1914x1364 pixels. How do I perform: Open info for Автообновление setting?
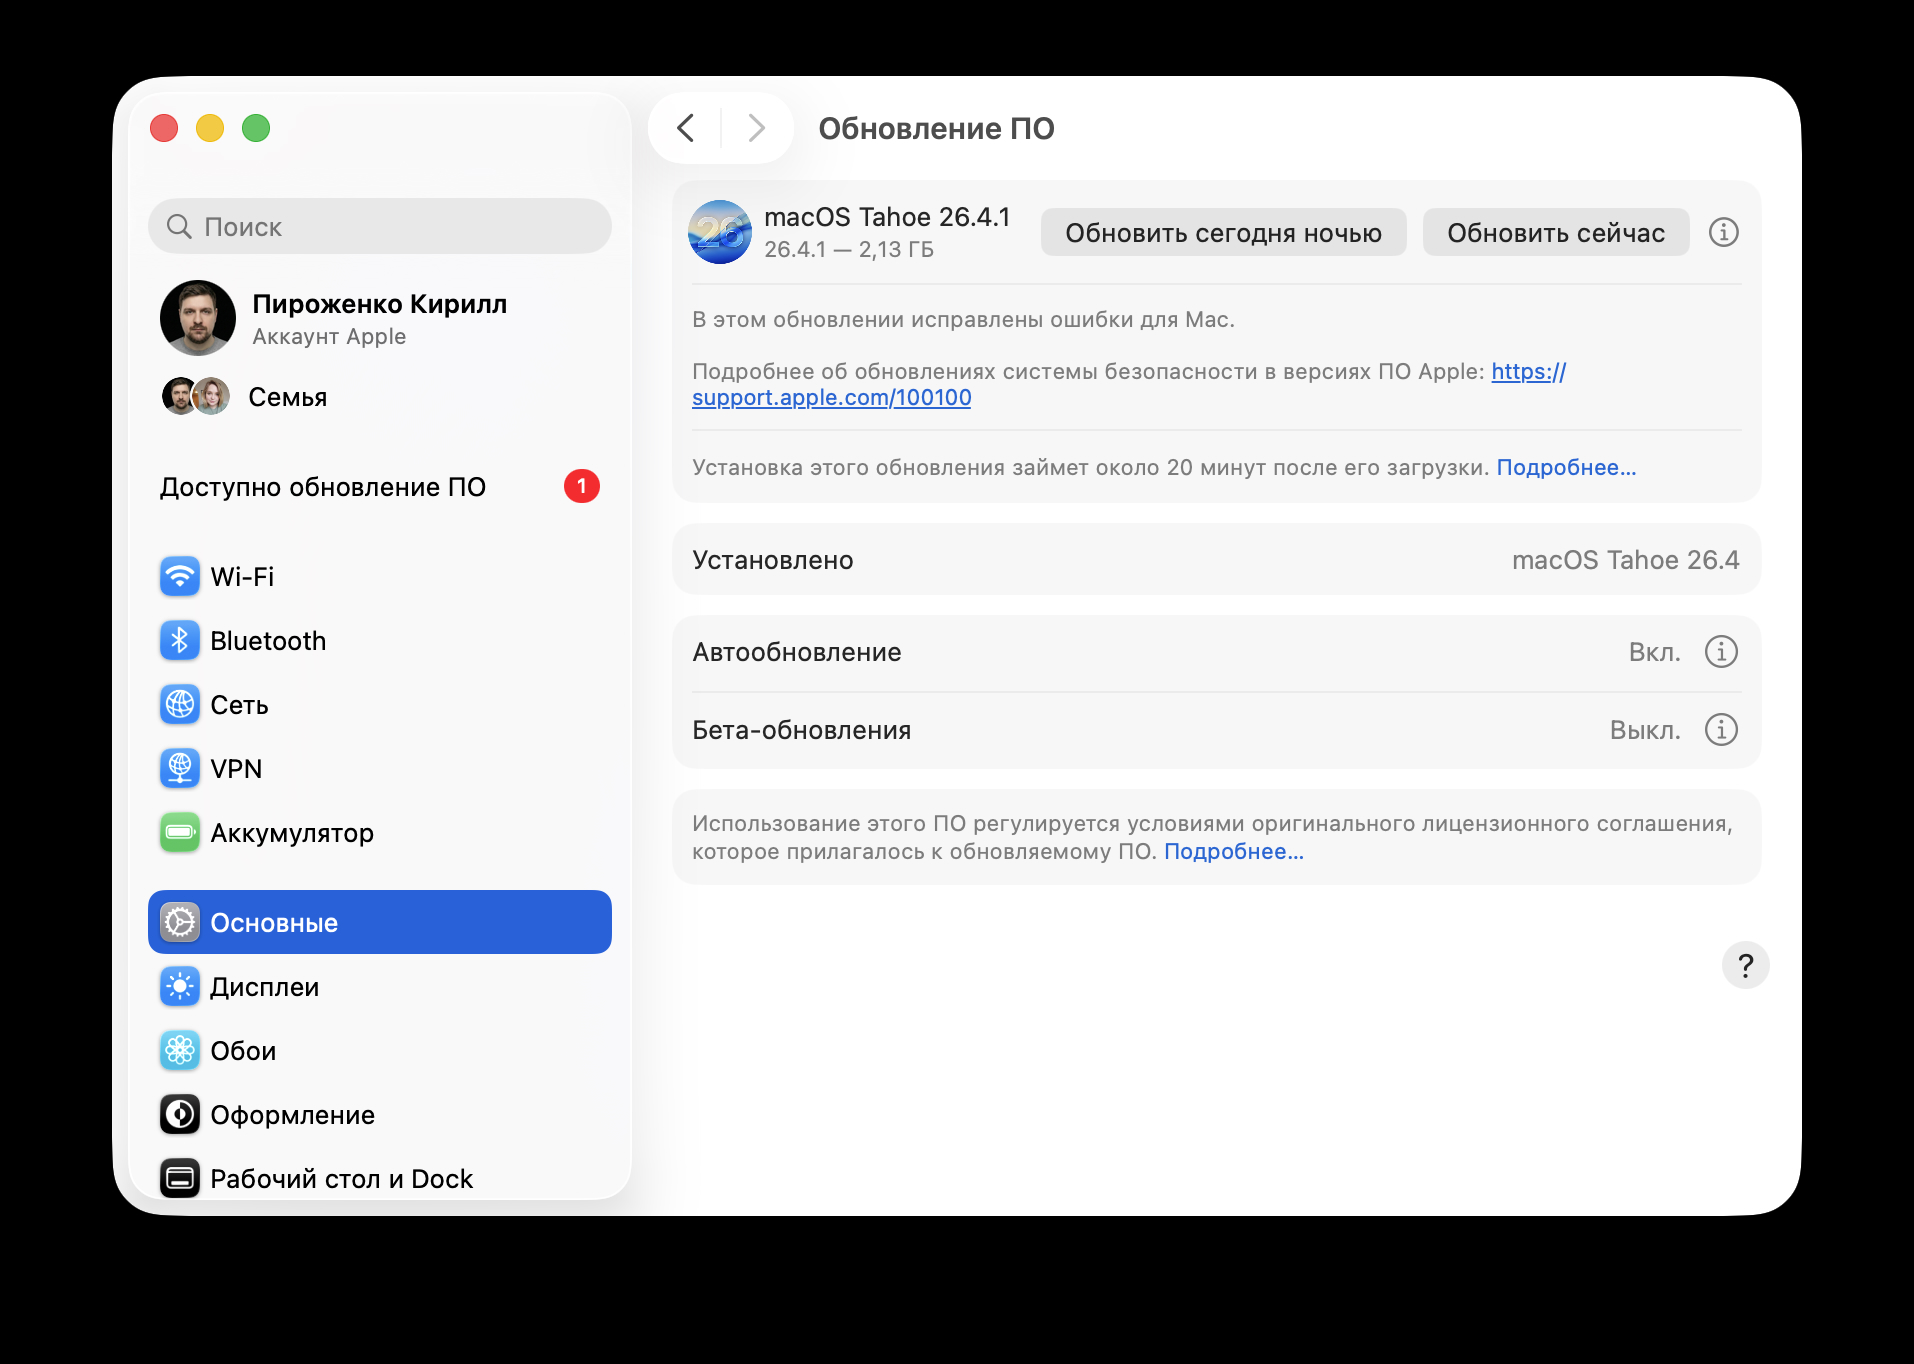[x=1720, y=651]
